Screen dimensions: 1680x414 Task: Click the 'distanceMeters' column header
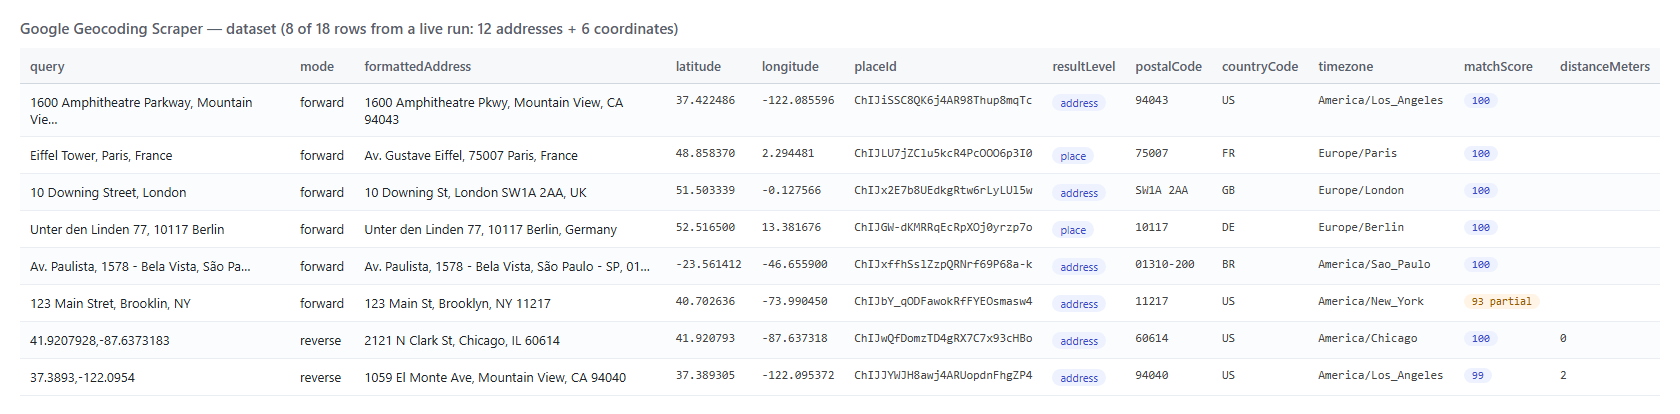1605,67
